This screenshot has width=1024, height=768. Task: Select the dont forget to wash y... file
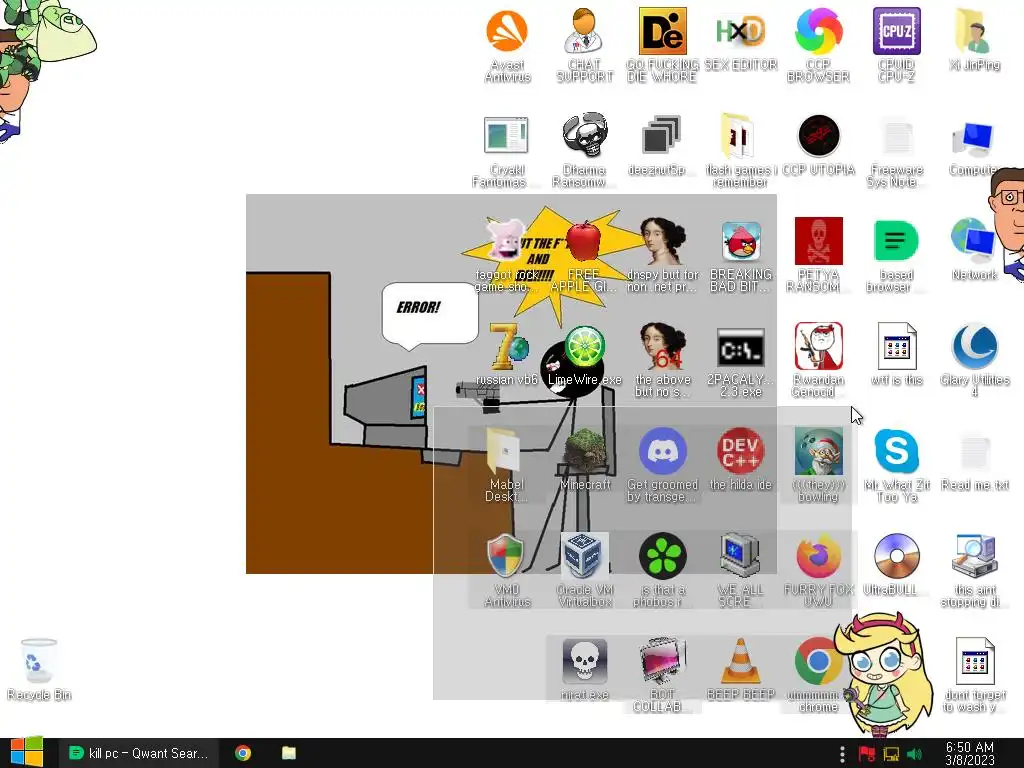pyautogui.click(x=974, y=676)
